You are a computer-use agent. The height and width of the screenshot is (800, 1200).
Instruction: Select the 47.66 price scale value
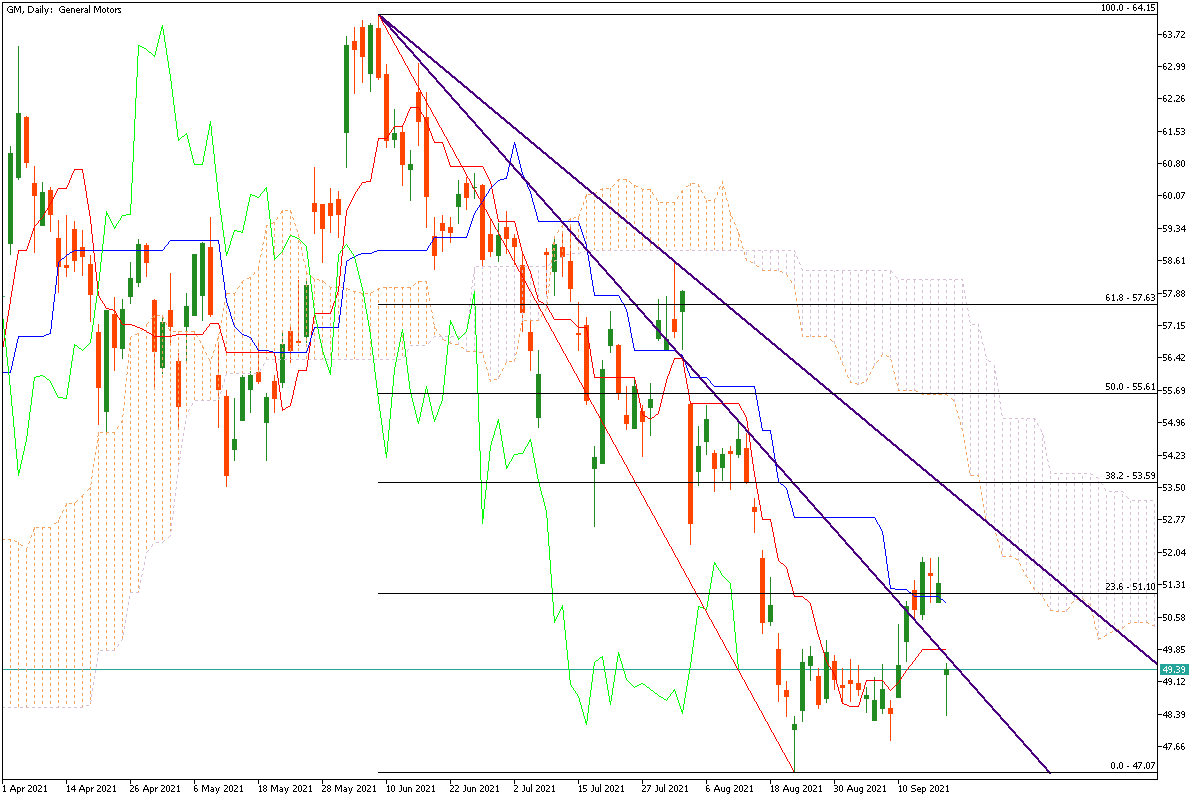[1172, 746]
